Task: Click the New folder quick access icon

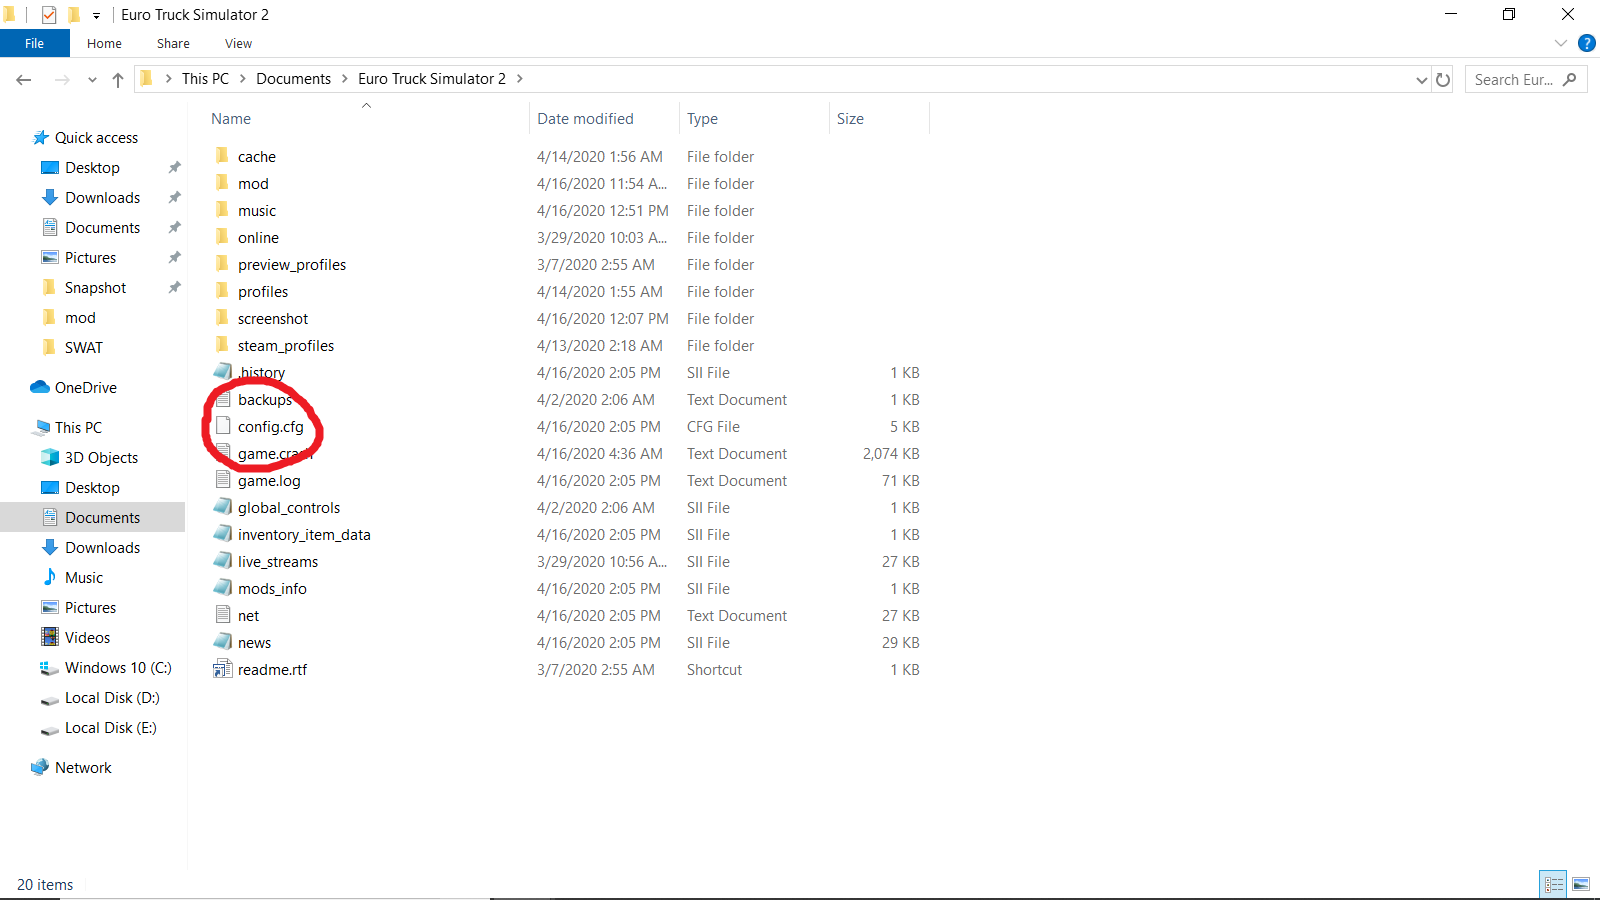Action: click(73, 15)
